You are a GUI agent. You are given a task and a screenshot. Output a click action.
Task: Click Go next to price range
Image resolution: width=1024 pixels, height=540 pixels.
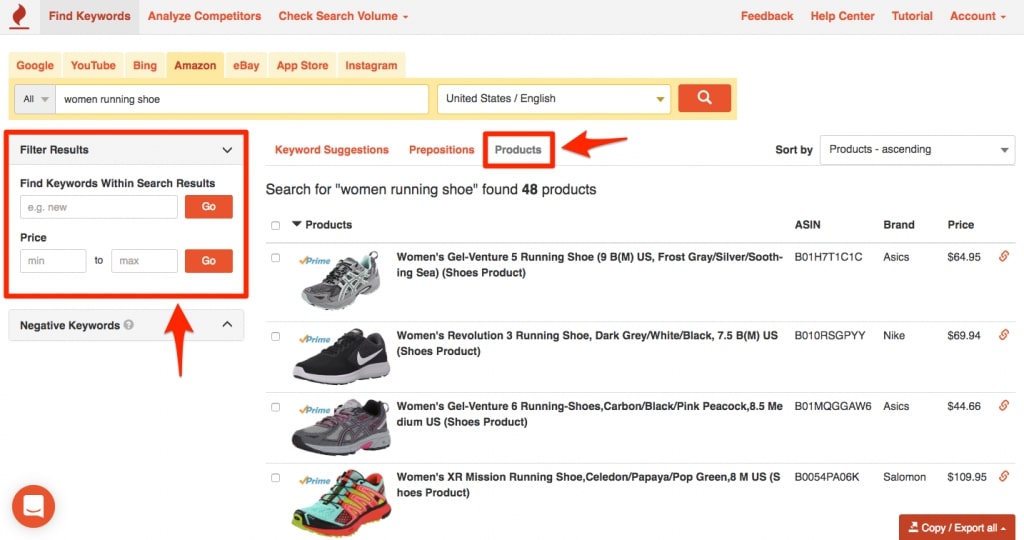pyautogui.click(x=208, y=261)
